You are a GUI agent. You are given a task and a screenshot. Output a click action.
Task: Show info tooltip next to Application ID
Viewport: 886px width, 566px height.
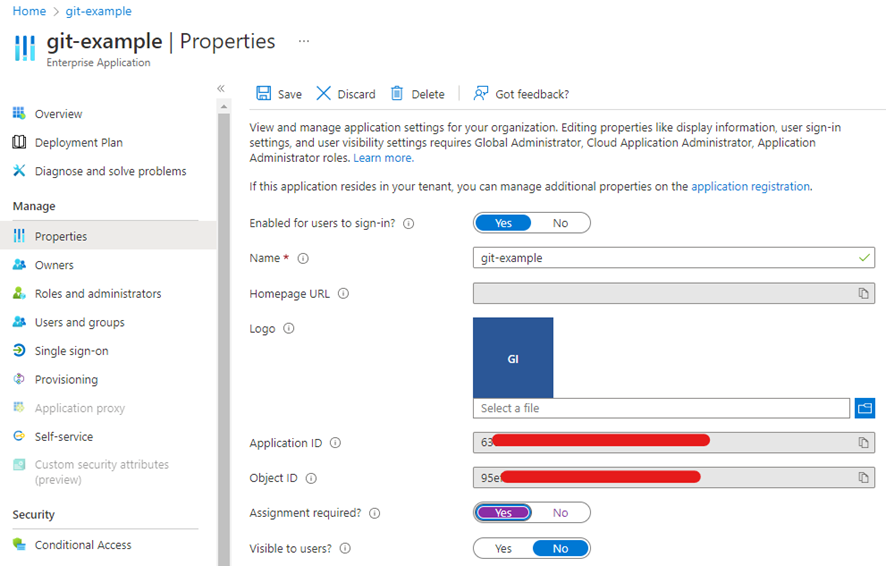335,443
